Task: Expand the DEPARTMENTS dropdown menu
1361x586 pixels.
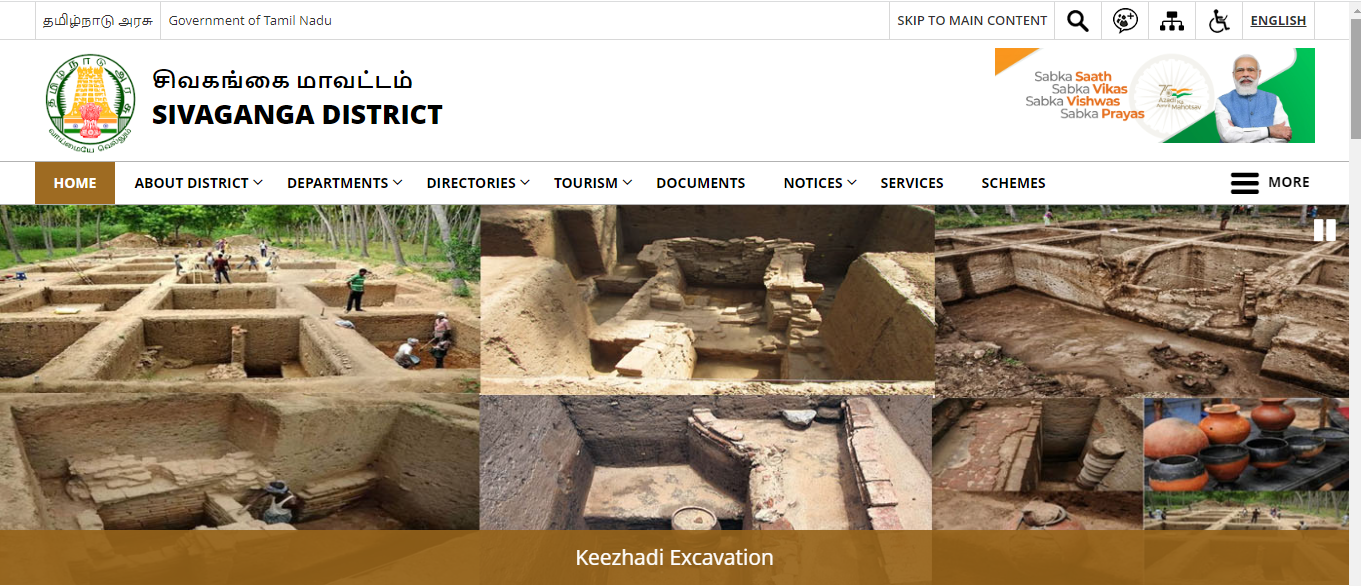Action: click(x=344, y=183)
